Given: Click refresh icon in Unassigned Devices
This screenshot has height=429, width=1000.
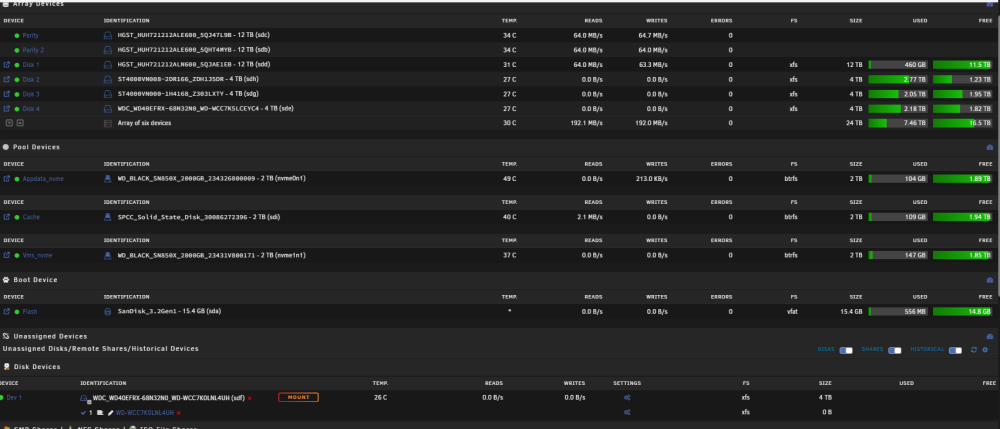Looking at the screenshot, I should [x=974, y=350].
